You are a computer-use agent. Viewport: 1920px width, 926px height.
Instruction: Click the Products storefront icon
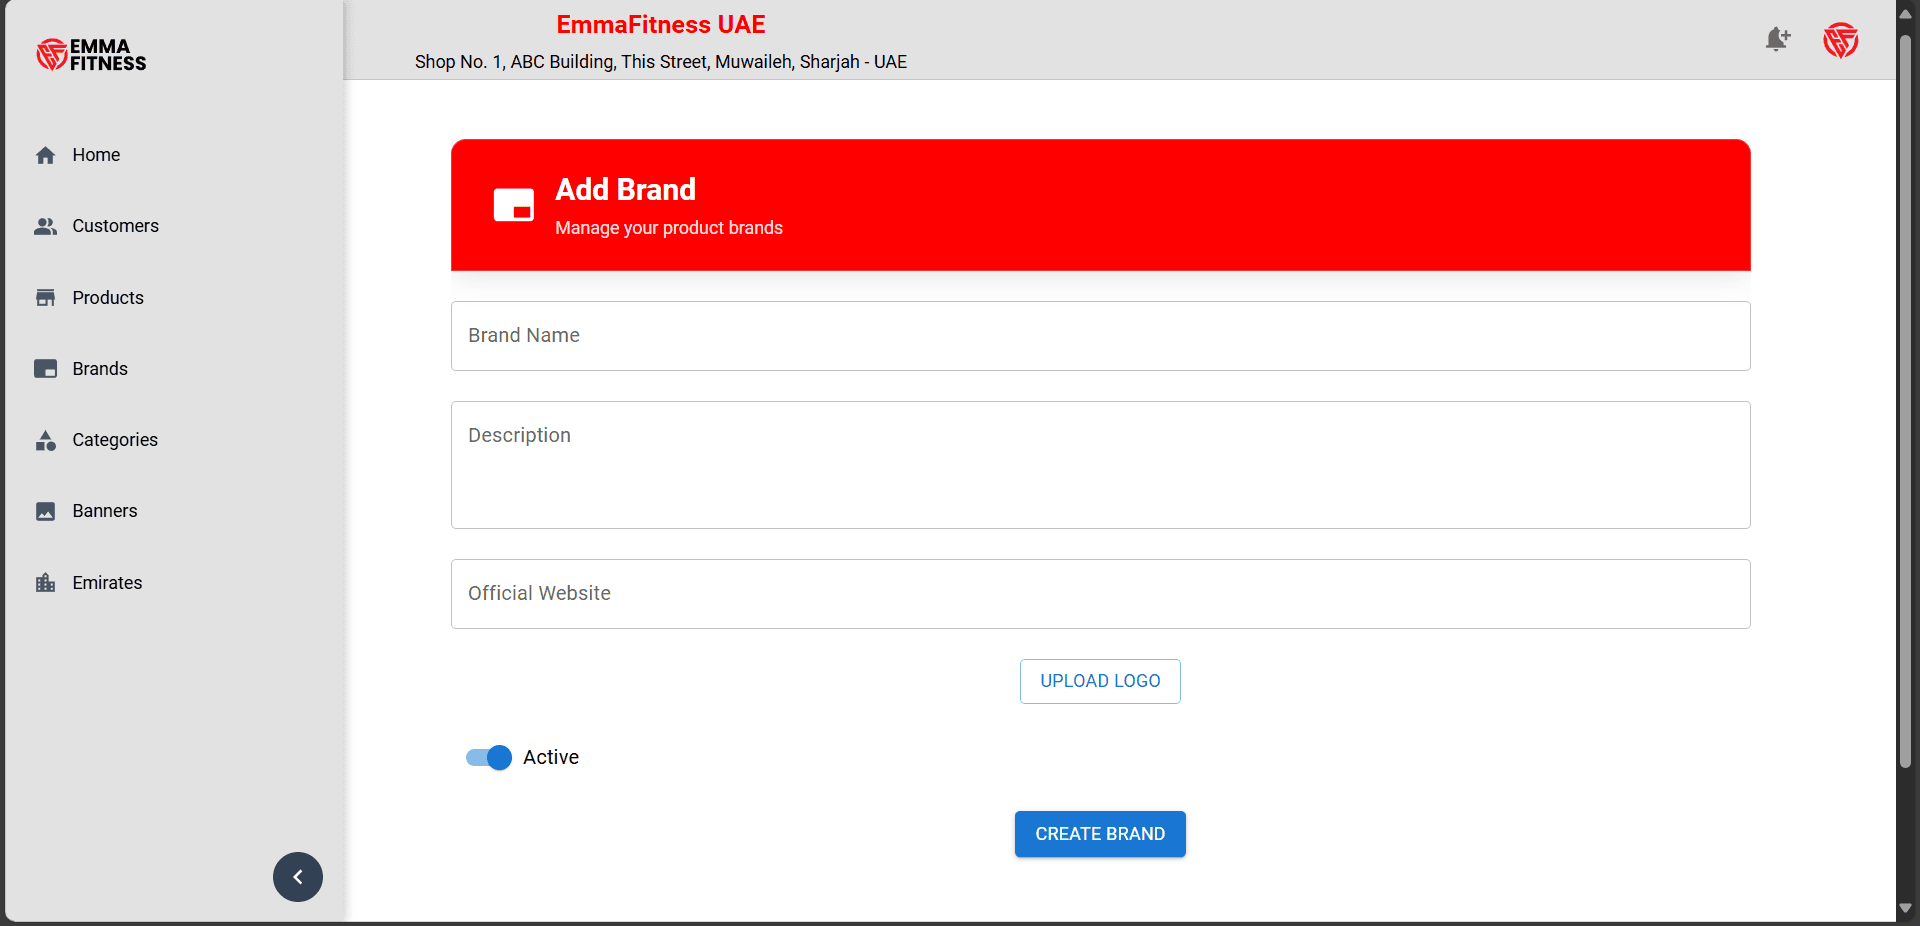pyautogui.click(x=45, y=298)
